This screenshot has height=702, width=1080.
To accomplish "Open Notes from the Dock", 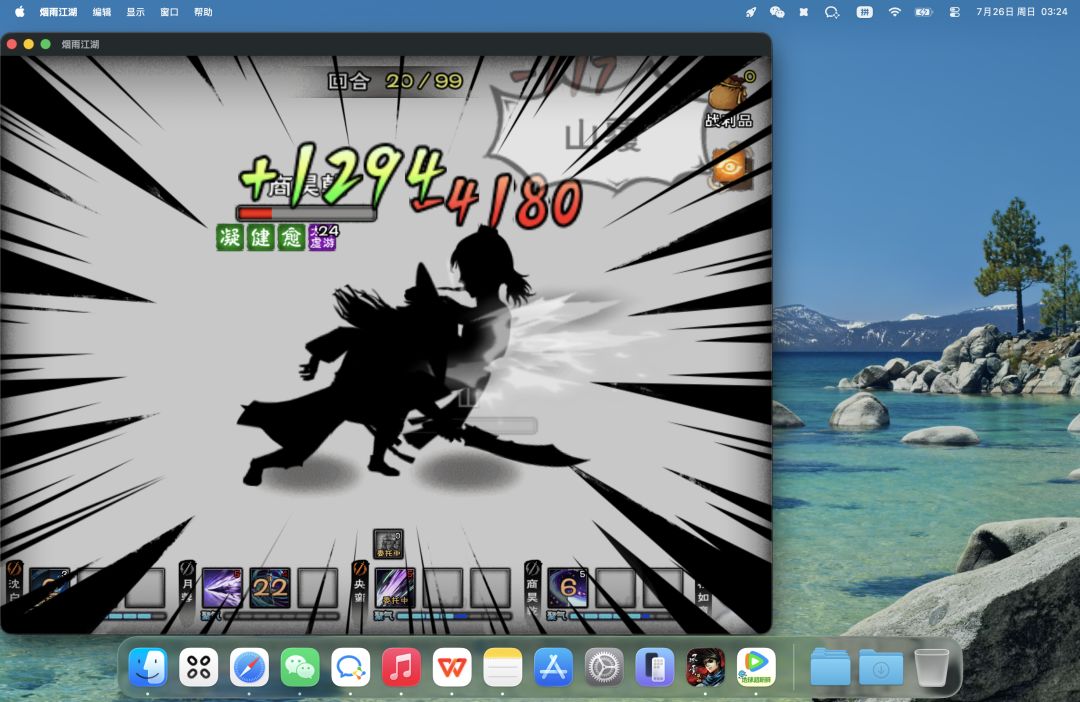I will pyautogui.click(x=502, y=667).
